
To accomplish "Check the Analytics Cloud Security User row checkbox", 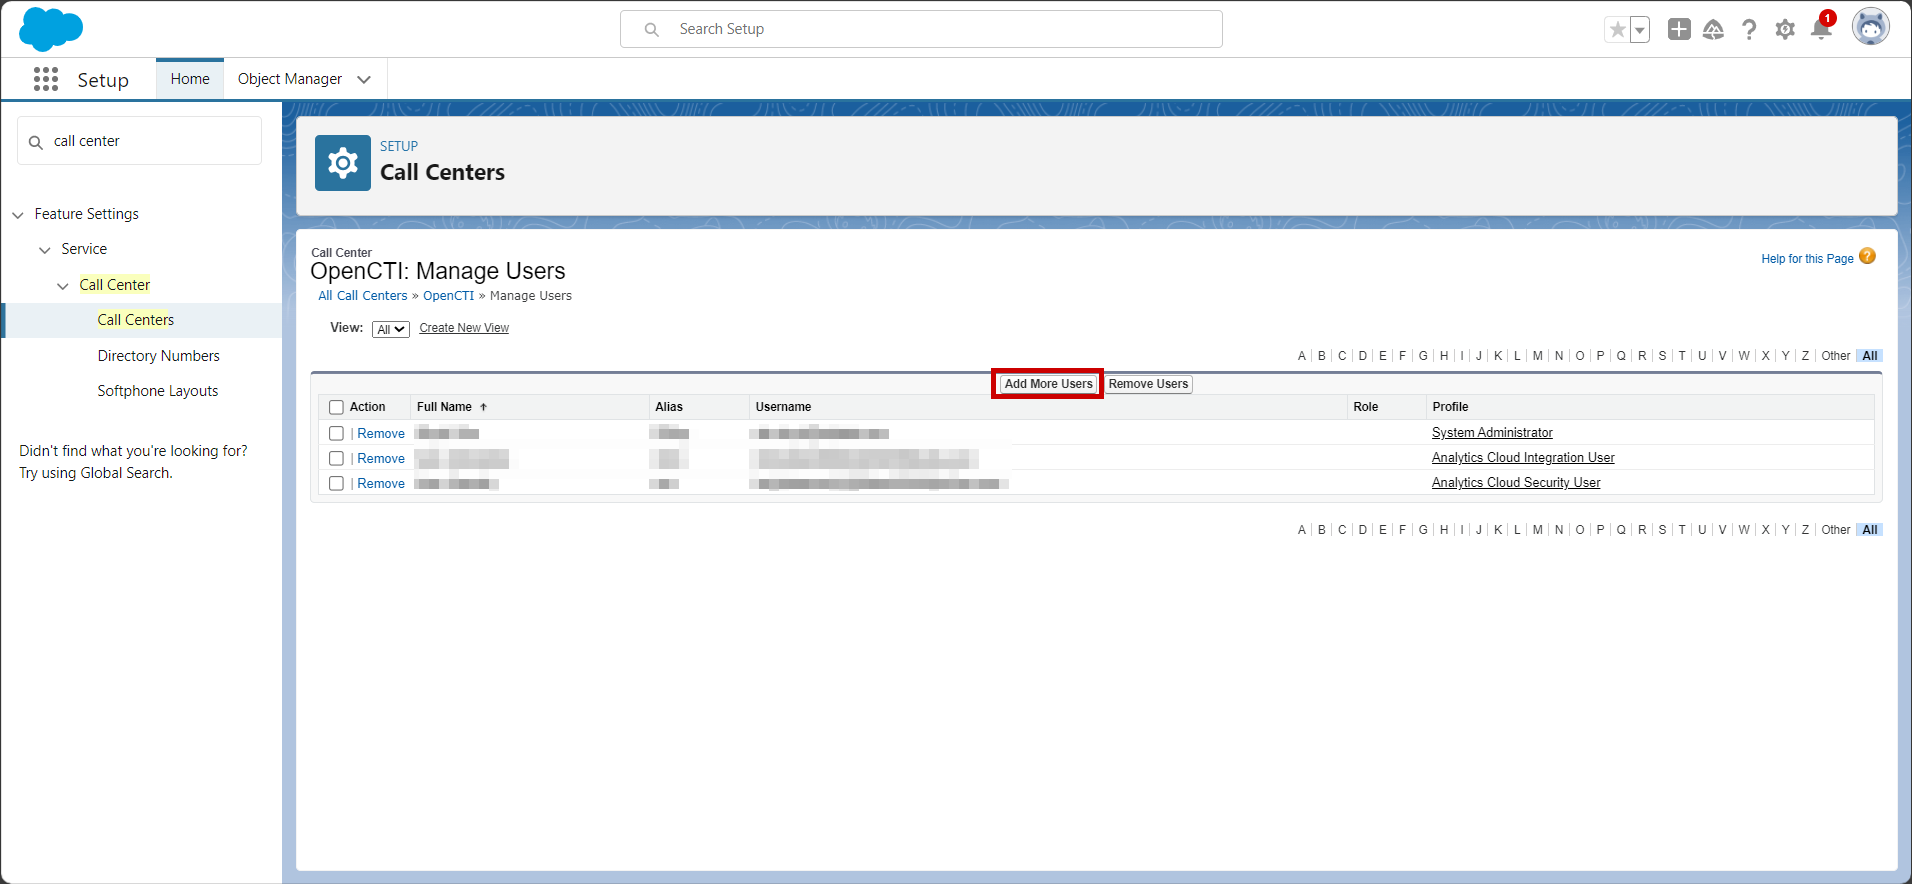I will (337, 483).
